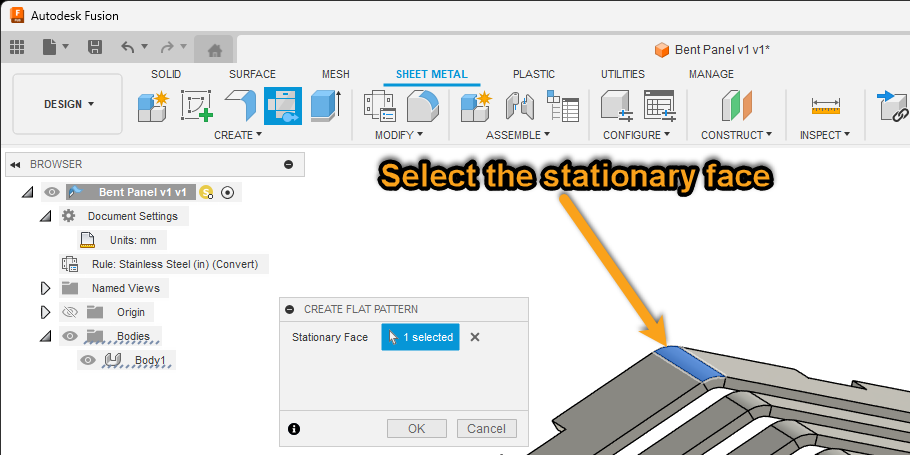Click the File document icon
Image resolution: width=910 pixels, height=455 pixels.
(x=50, y=47)
